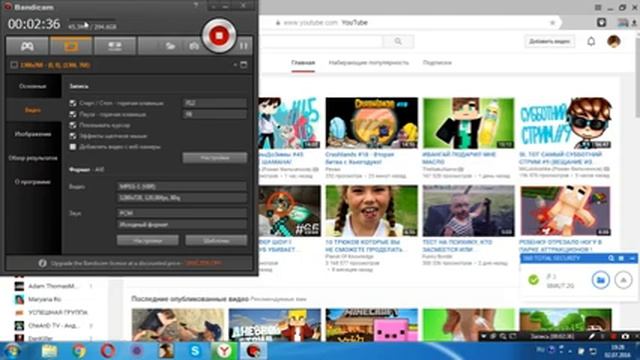The image size is (640, 360).
Task: Toggle Pause hotkey checkbox in Bandicam
Action: coord(73,114)
